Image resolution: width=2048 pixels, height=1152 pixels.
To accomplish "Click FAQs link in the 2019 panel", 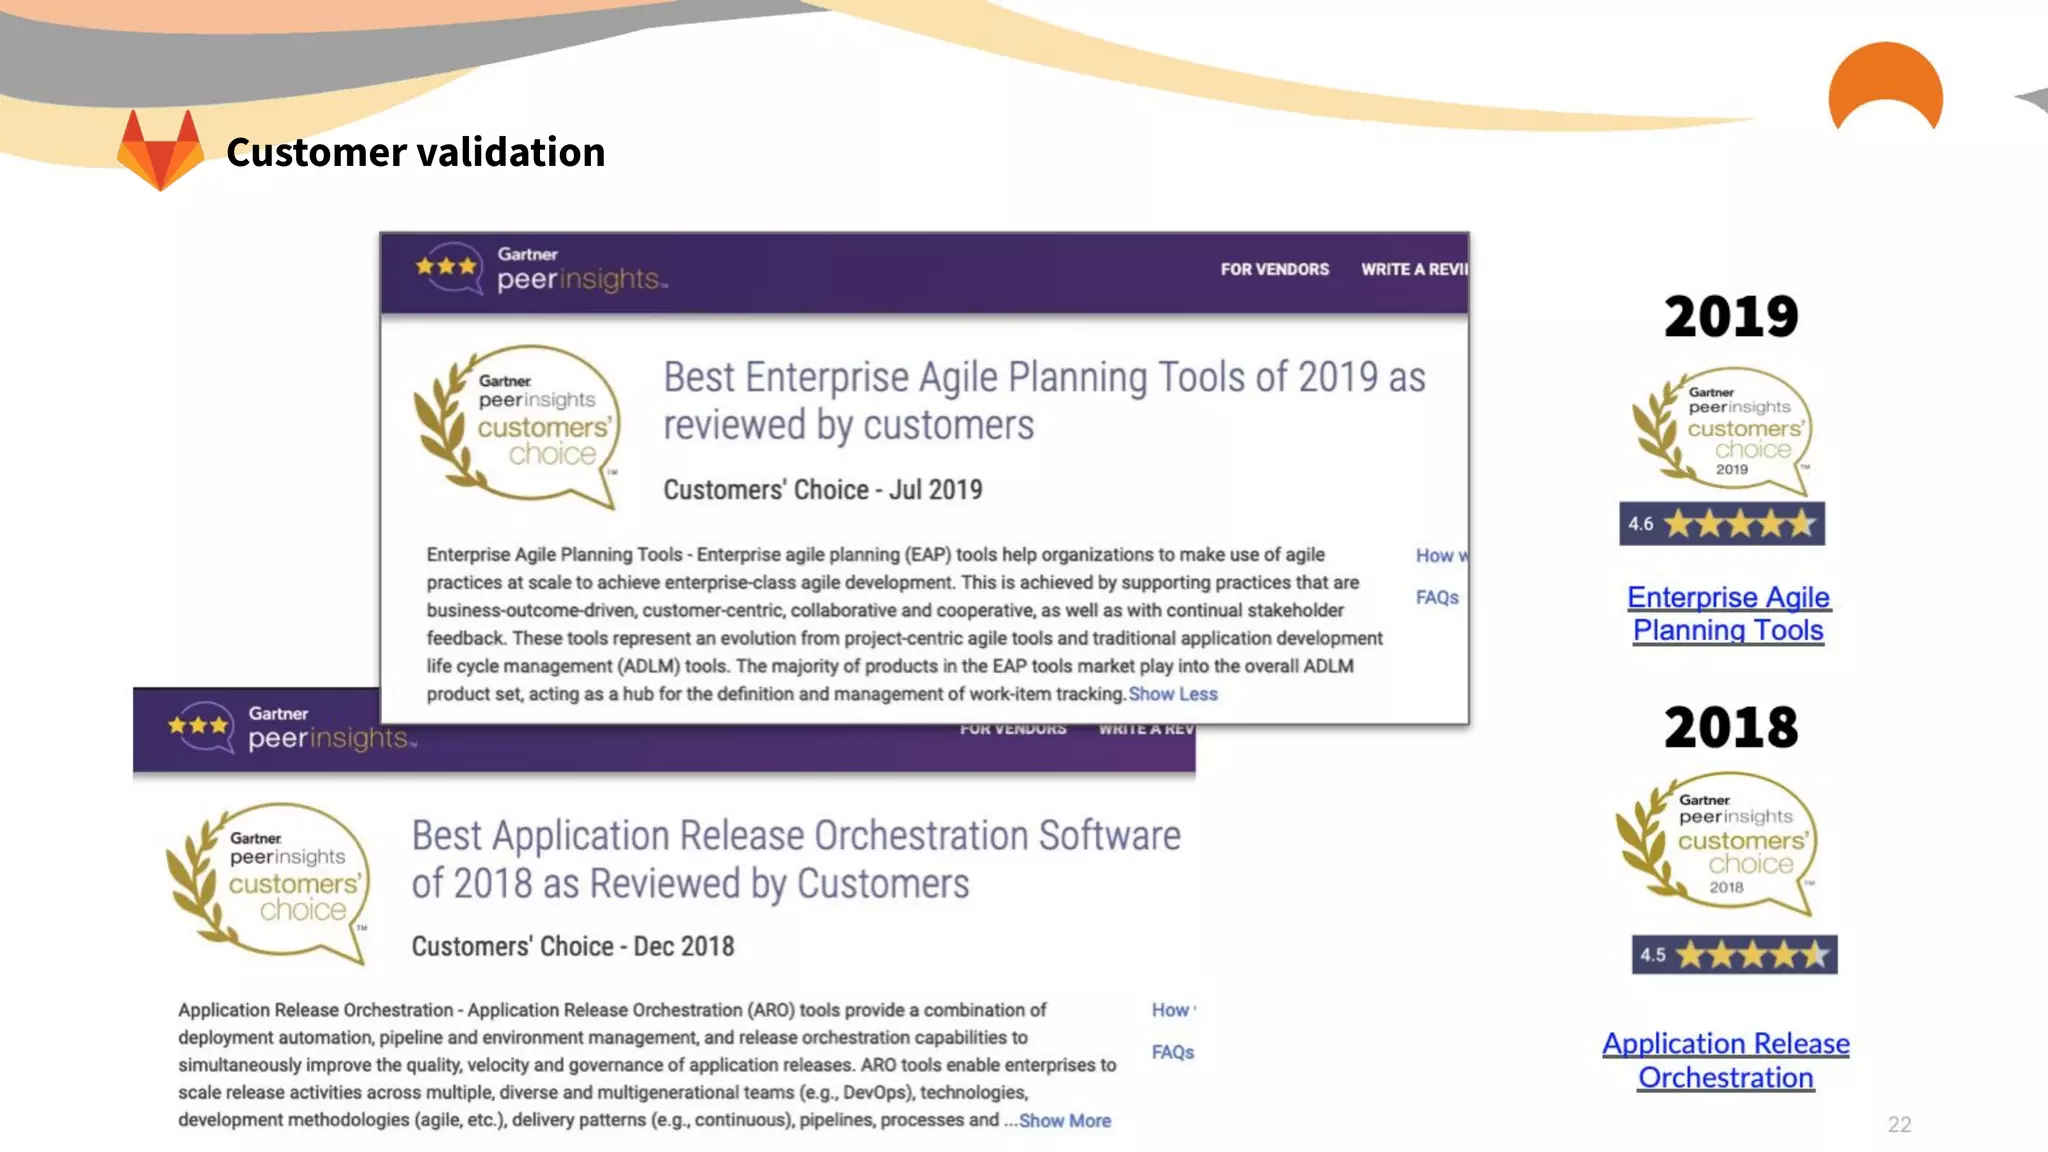I will [1437, 598].
